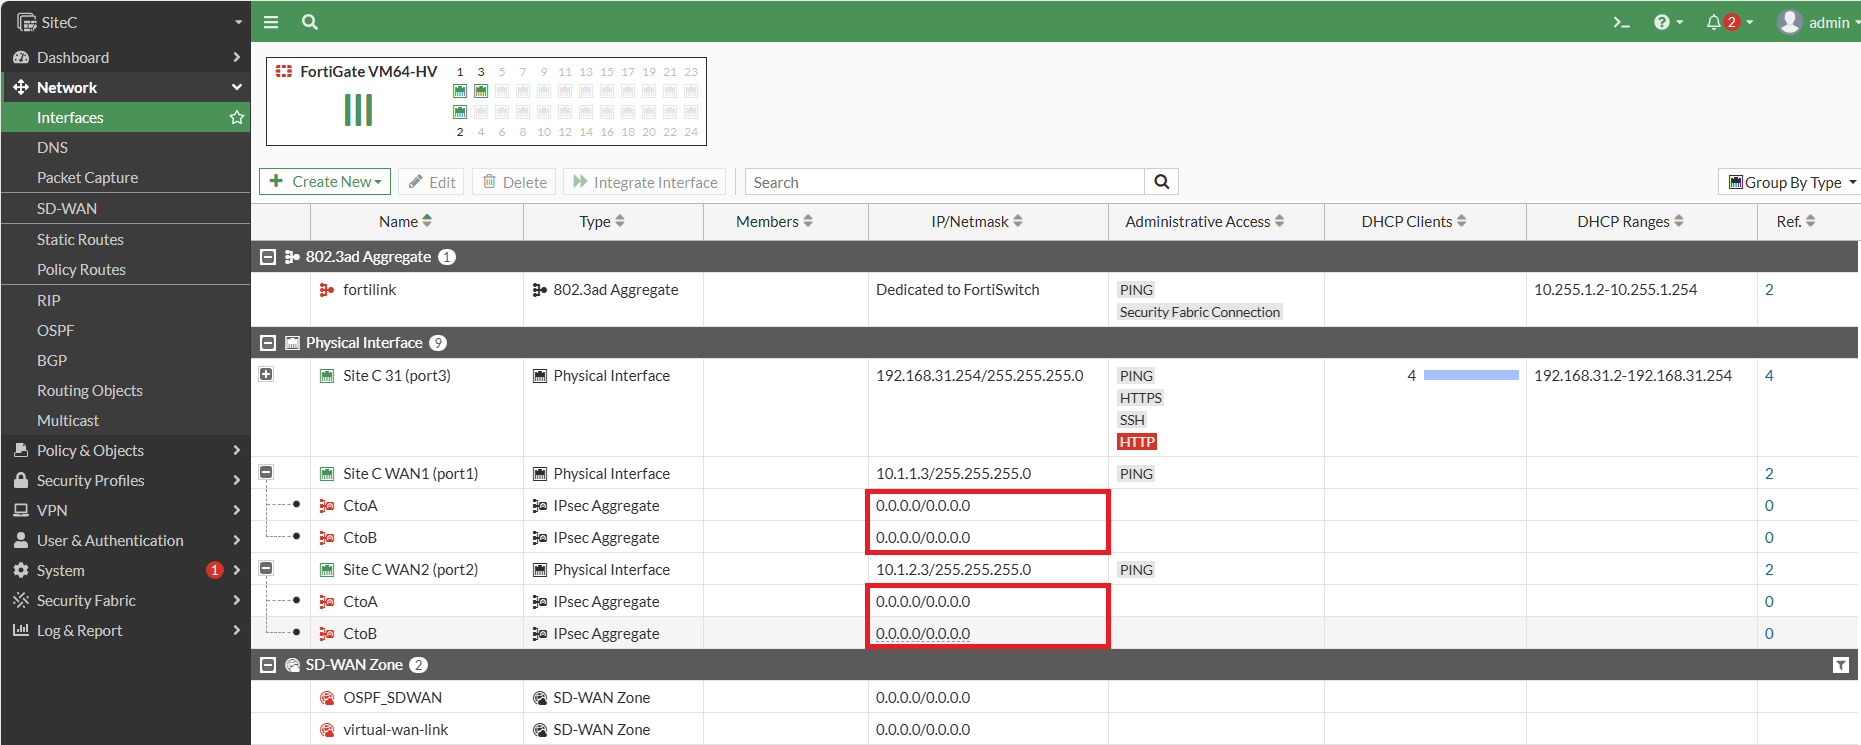Sort by Administrative Access column arrows
The height and width of the screenshot is (745, 1861).
(1280, 221)
